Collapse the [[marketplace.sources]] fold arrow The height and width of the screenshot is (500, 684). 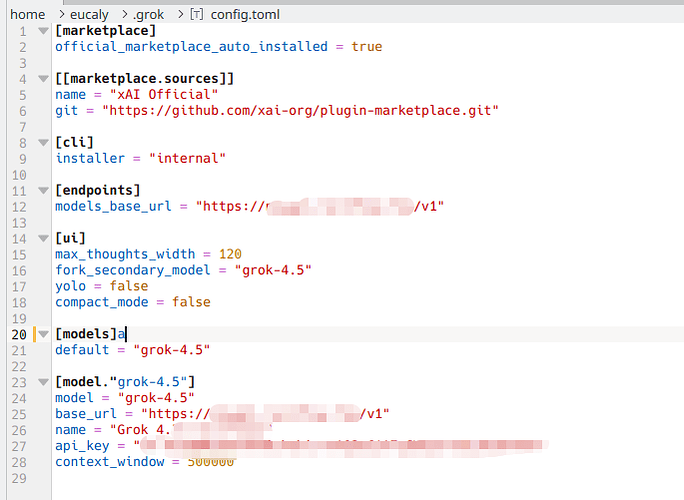(x=43, y=79)
